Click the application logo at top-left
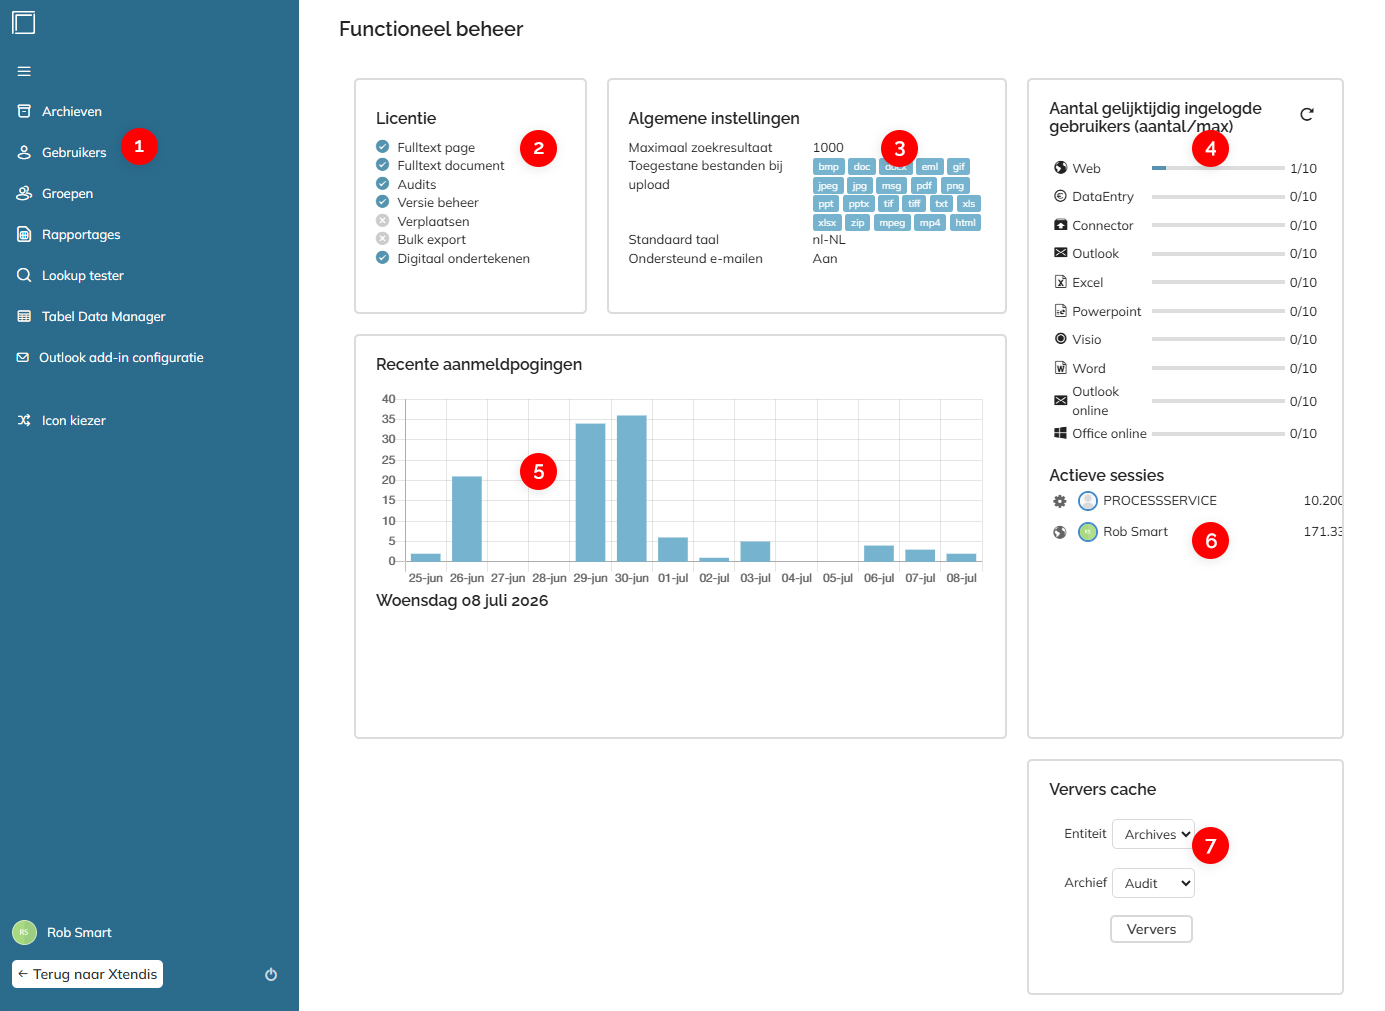 coord(24,22)
